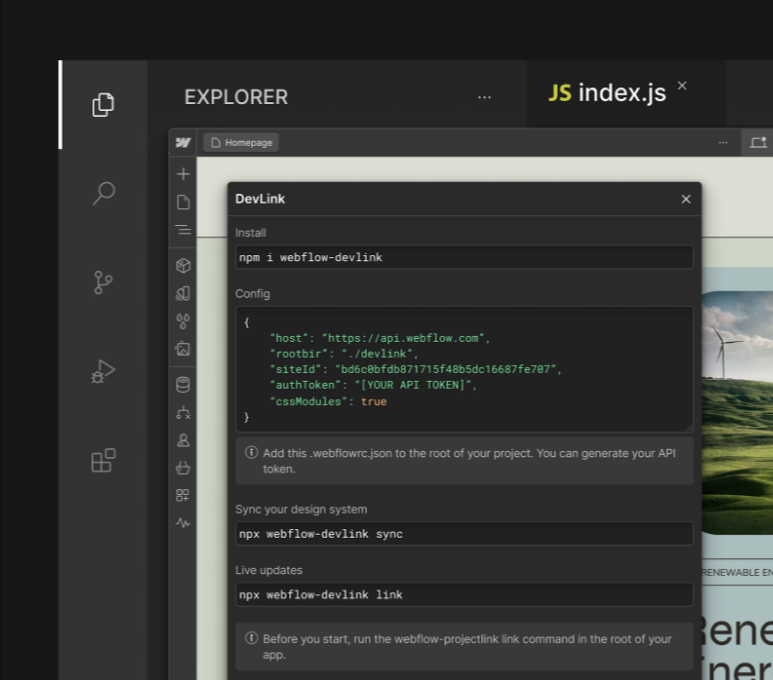Image resolution: width=773 pixels, height=680 pixels.
Task: Open the Users panel icon
Action: [183, 440]
